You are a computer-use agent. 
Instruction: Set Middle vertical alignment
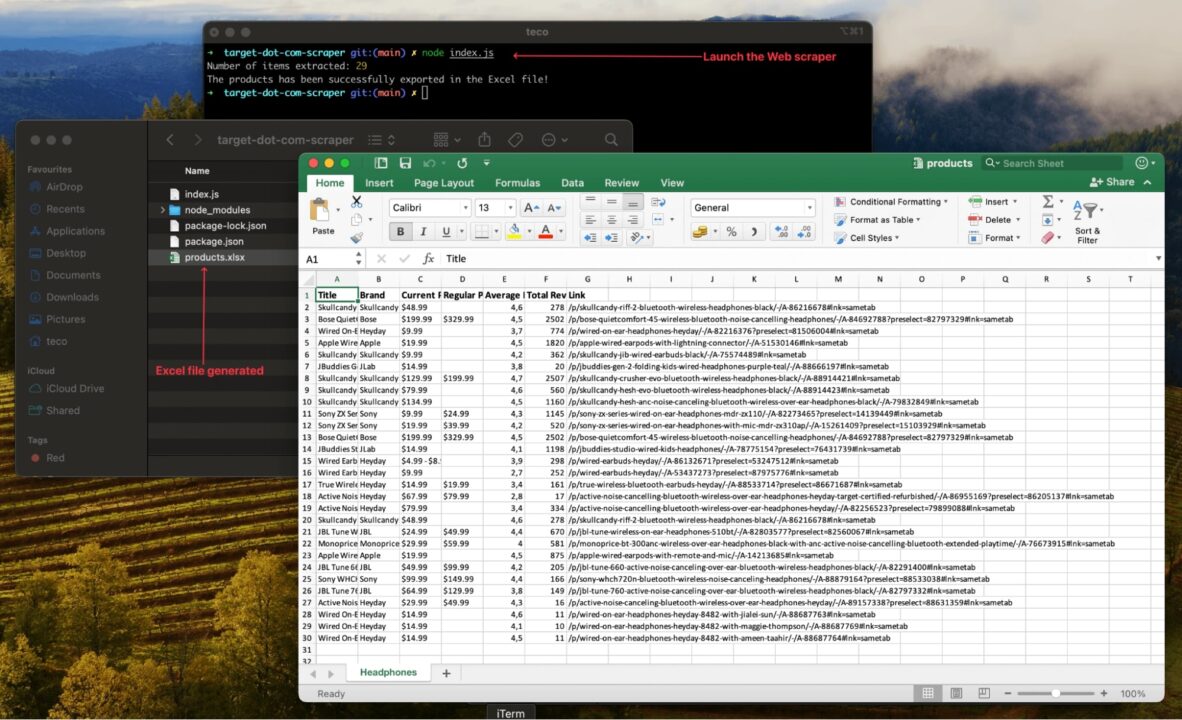[x=611, y=201]
